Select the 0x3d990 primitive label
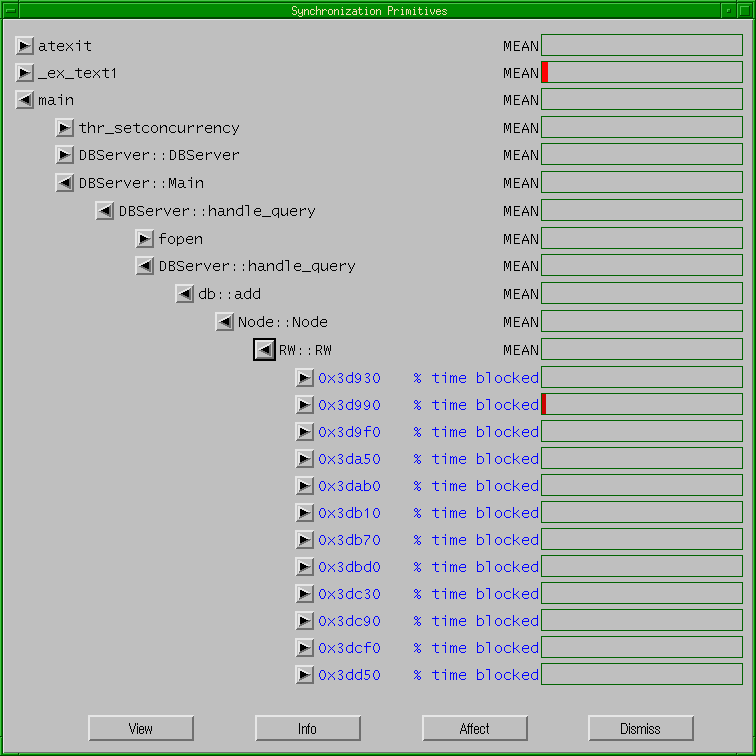The image size is (756, 756). [349, 405]
